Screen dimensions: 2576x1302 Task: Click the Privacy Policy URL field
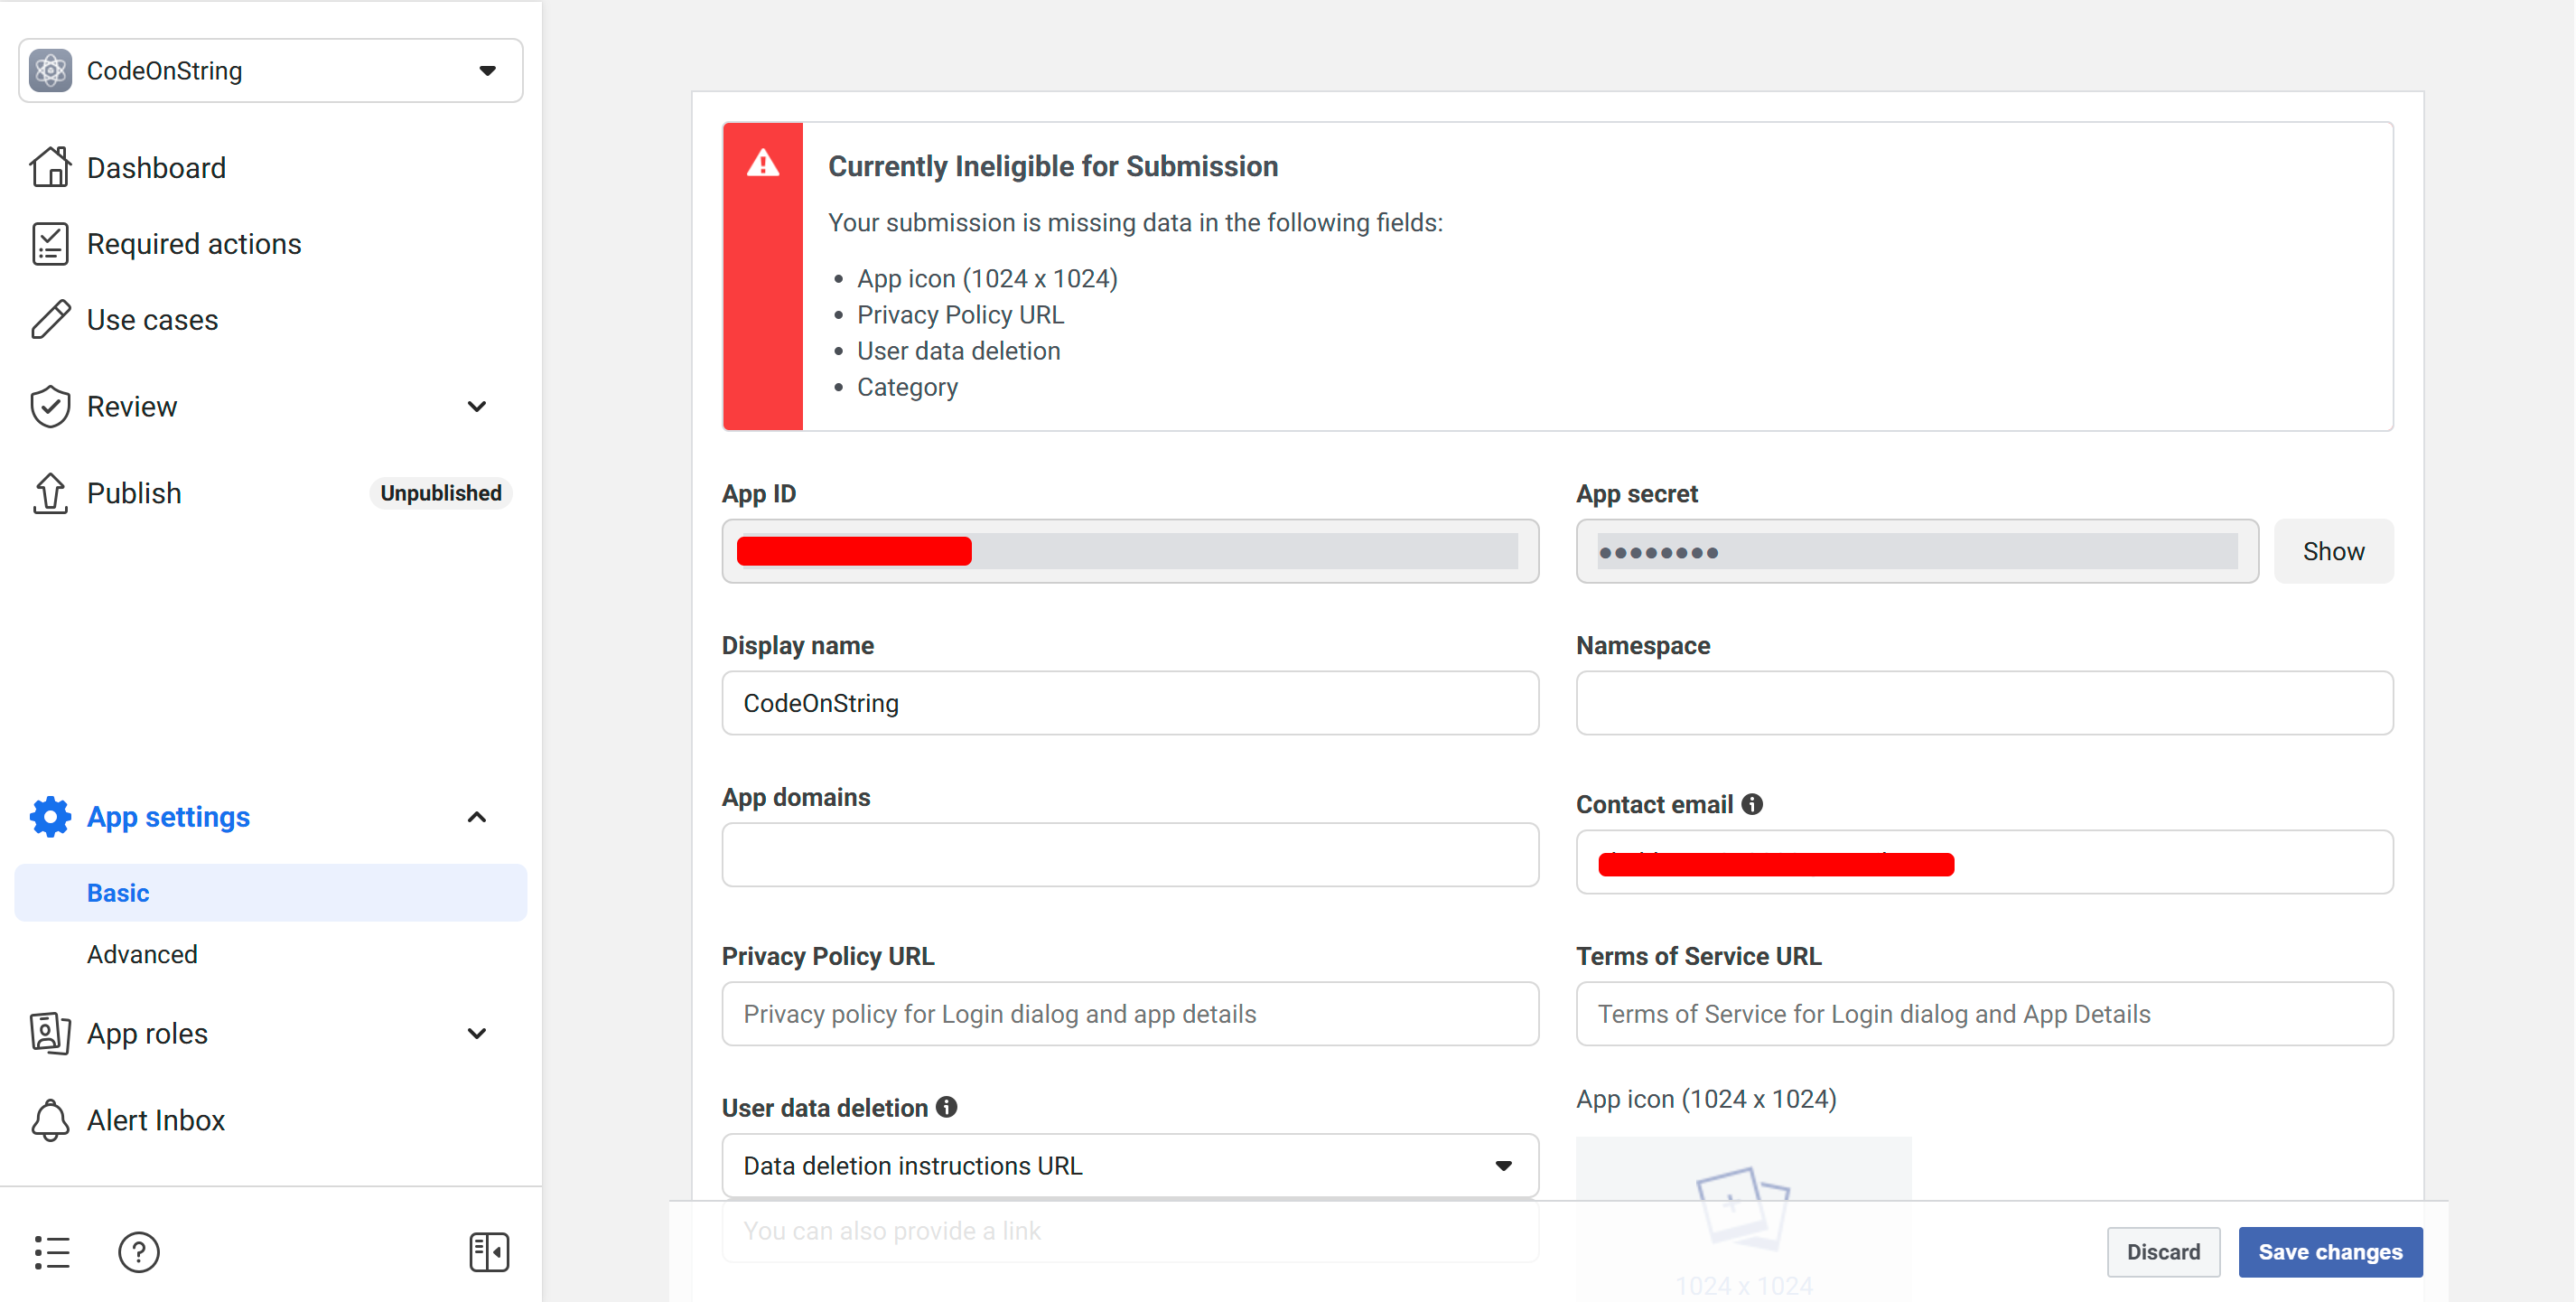point(1130,1014)
